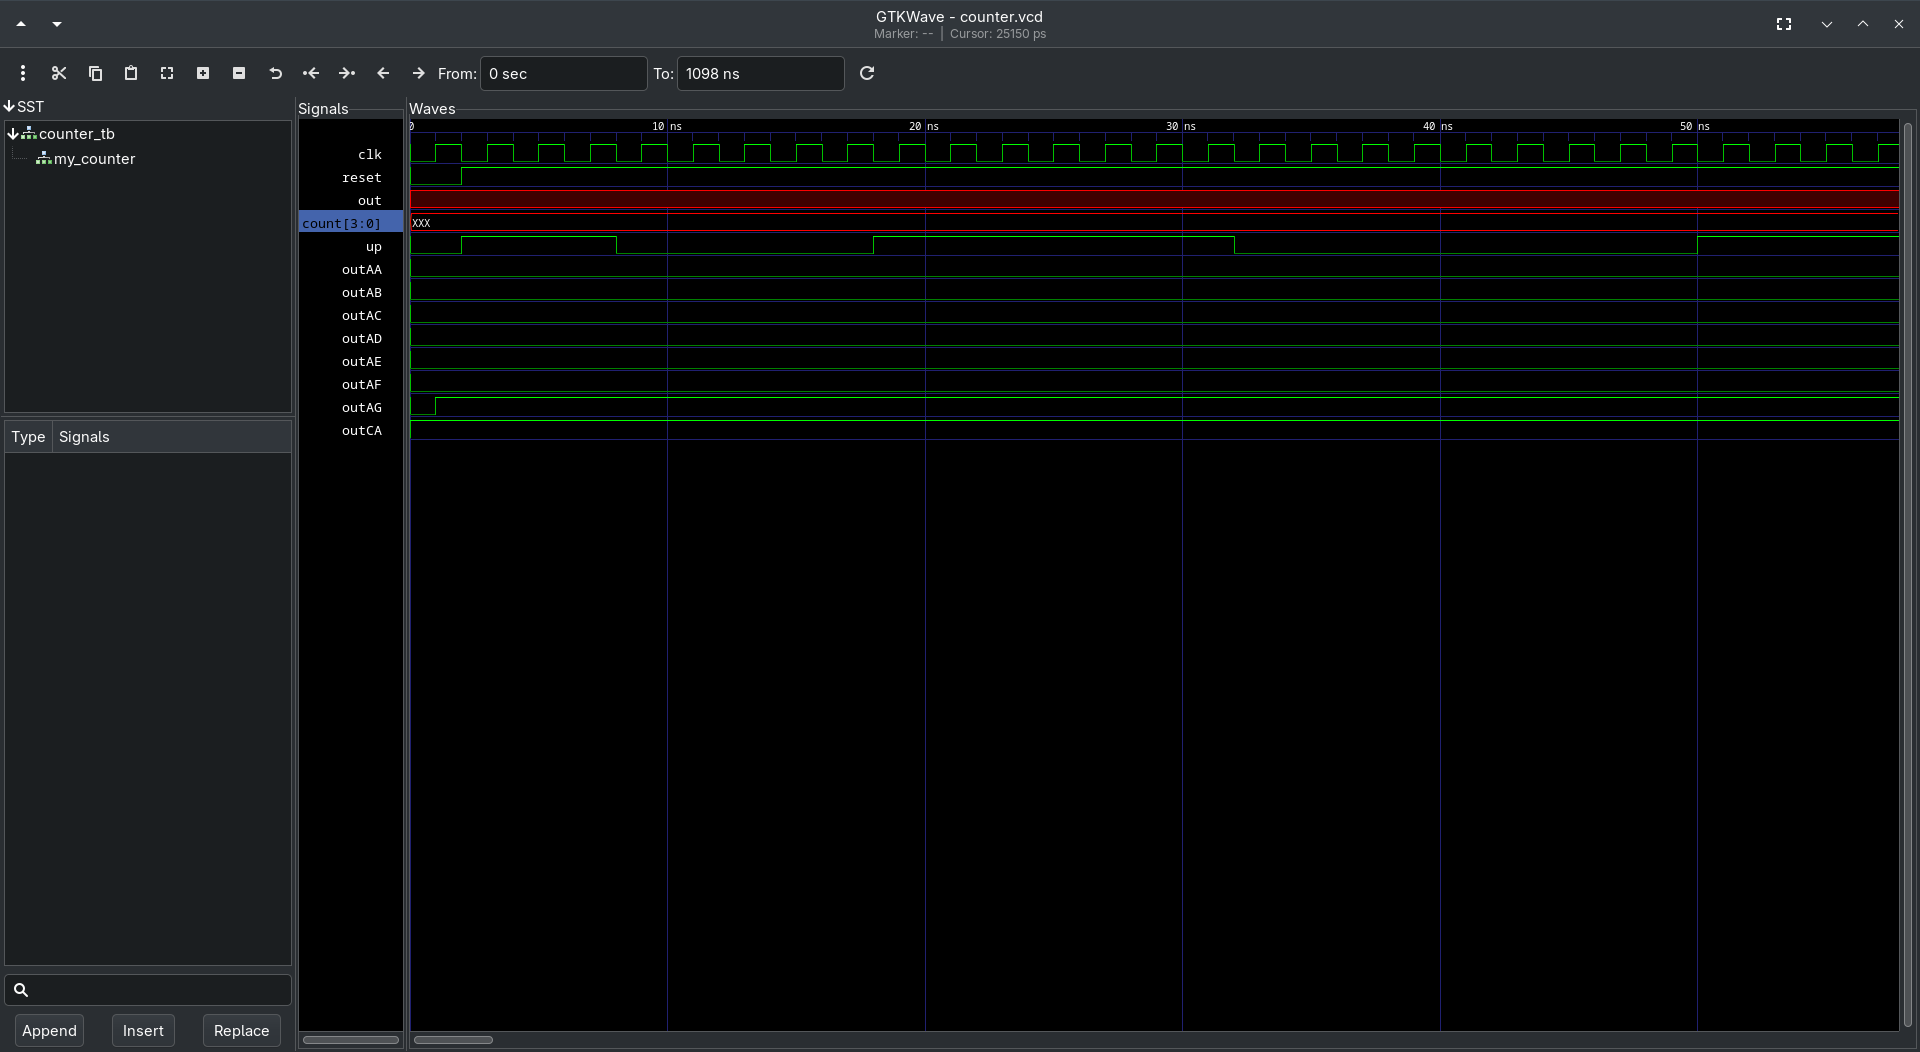The image size is (1920, 1052).
Task: Click the Zoom In plus icon
Action: point(203,73)
